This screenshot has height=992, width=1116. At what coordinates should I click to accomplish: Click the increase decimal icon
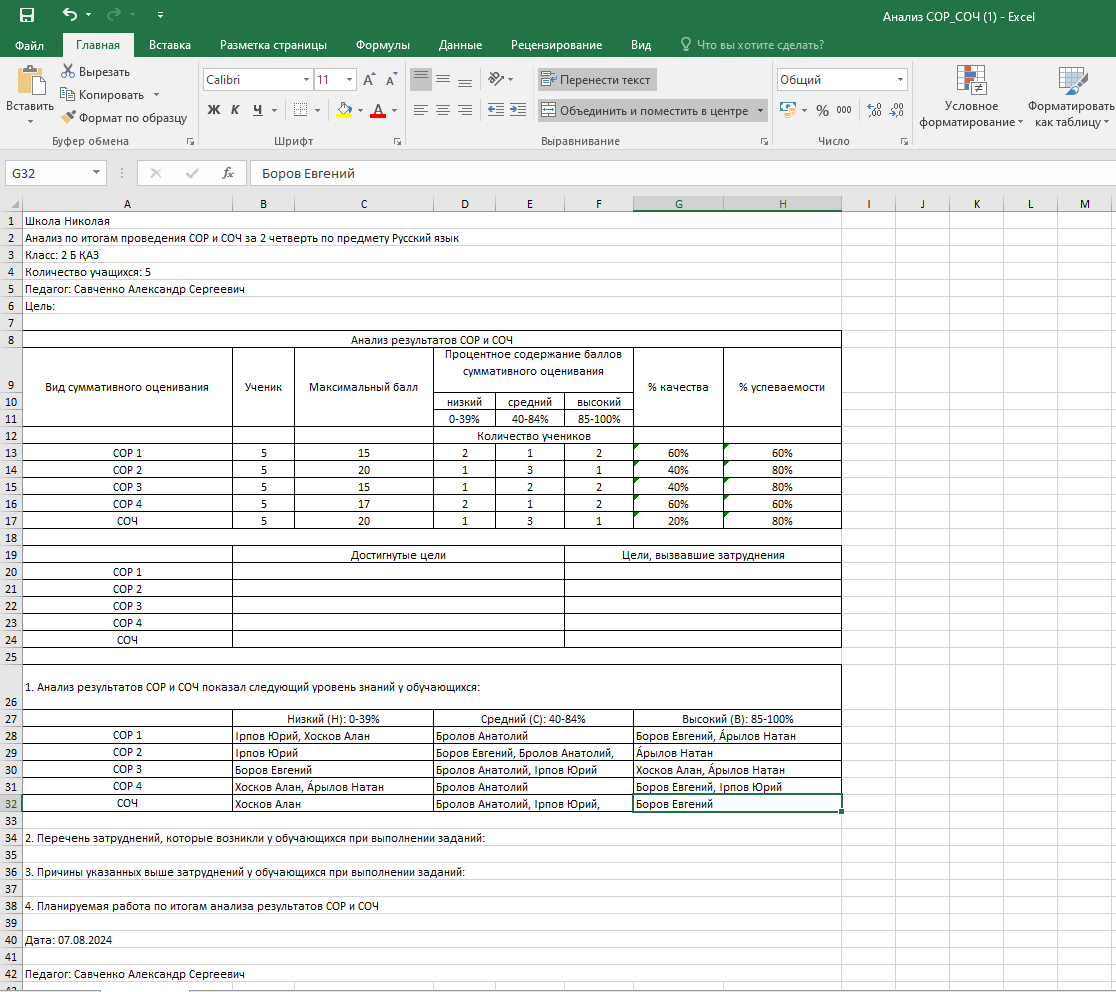[875, 110]
